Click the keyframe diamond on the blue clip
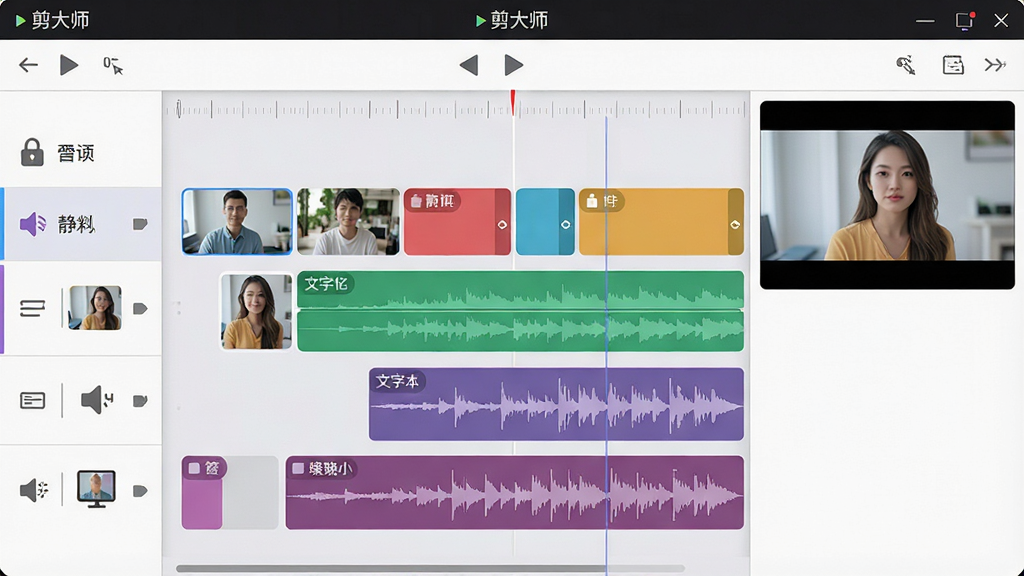The height and width of the screenshot is (576, 1024). coord(566,225)
